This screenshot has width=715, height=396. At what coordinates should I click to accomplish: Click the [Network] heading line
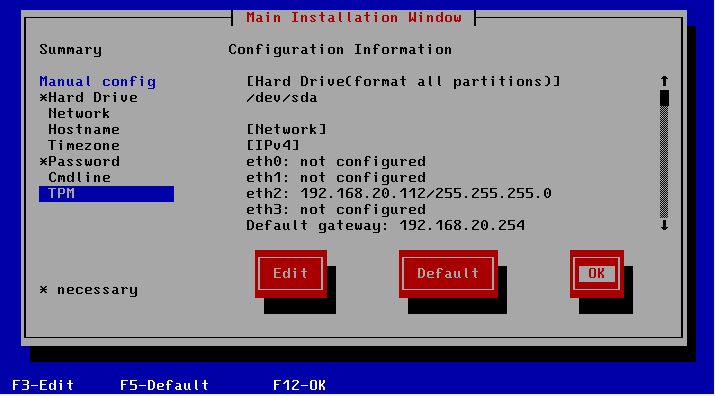coord(286,130)
